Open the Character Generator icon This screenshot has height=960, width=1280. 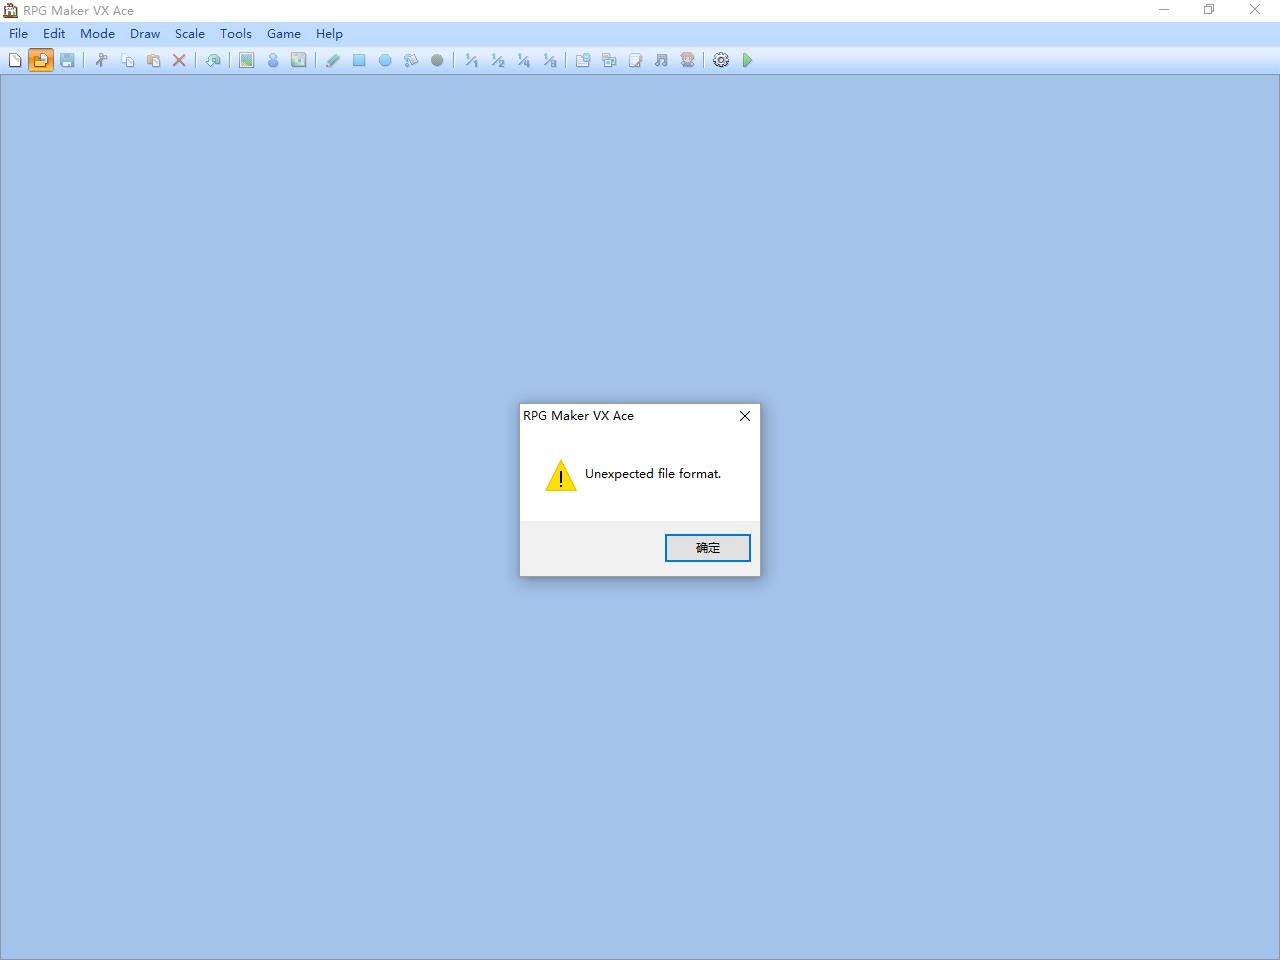click(687, 60)
